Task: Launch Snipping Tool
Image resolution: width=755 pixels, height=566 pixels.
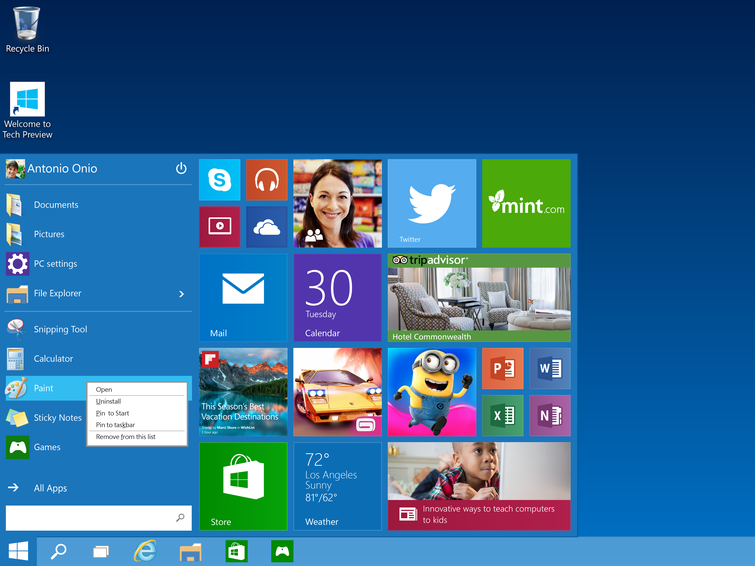Action: click(x=98, y=329)
